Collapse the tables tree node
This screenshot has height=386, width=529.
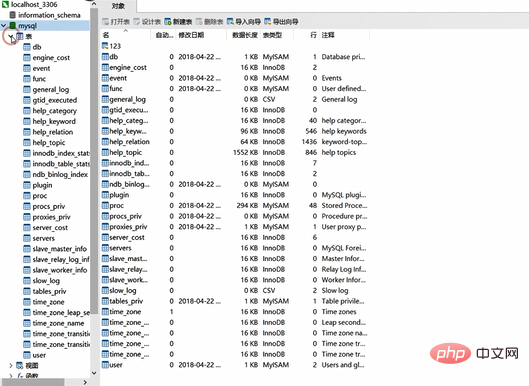11,36
